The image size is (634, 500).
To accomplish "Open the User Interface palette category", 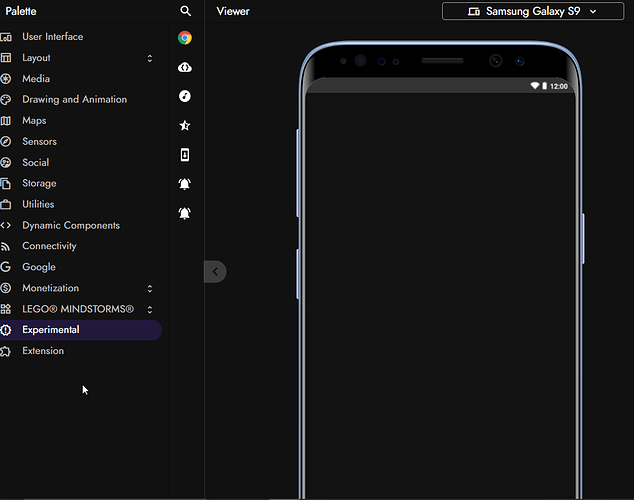I will (53, 37).
